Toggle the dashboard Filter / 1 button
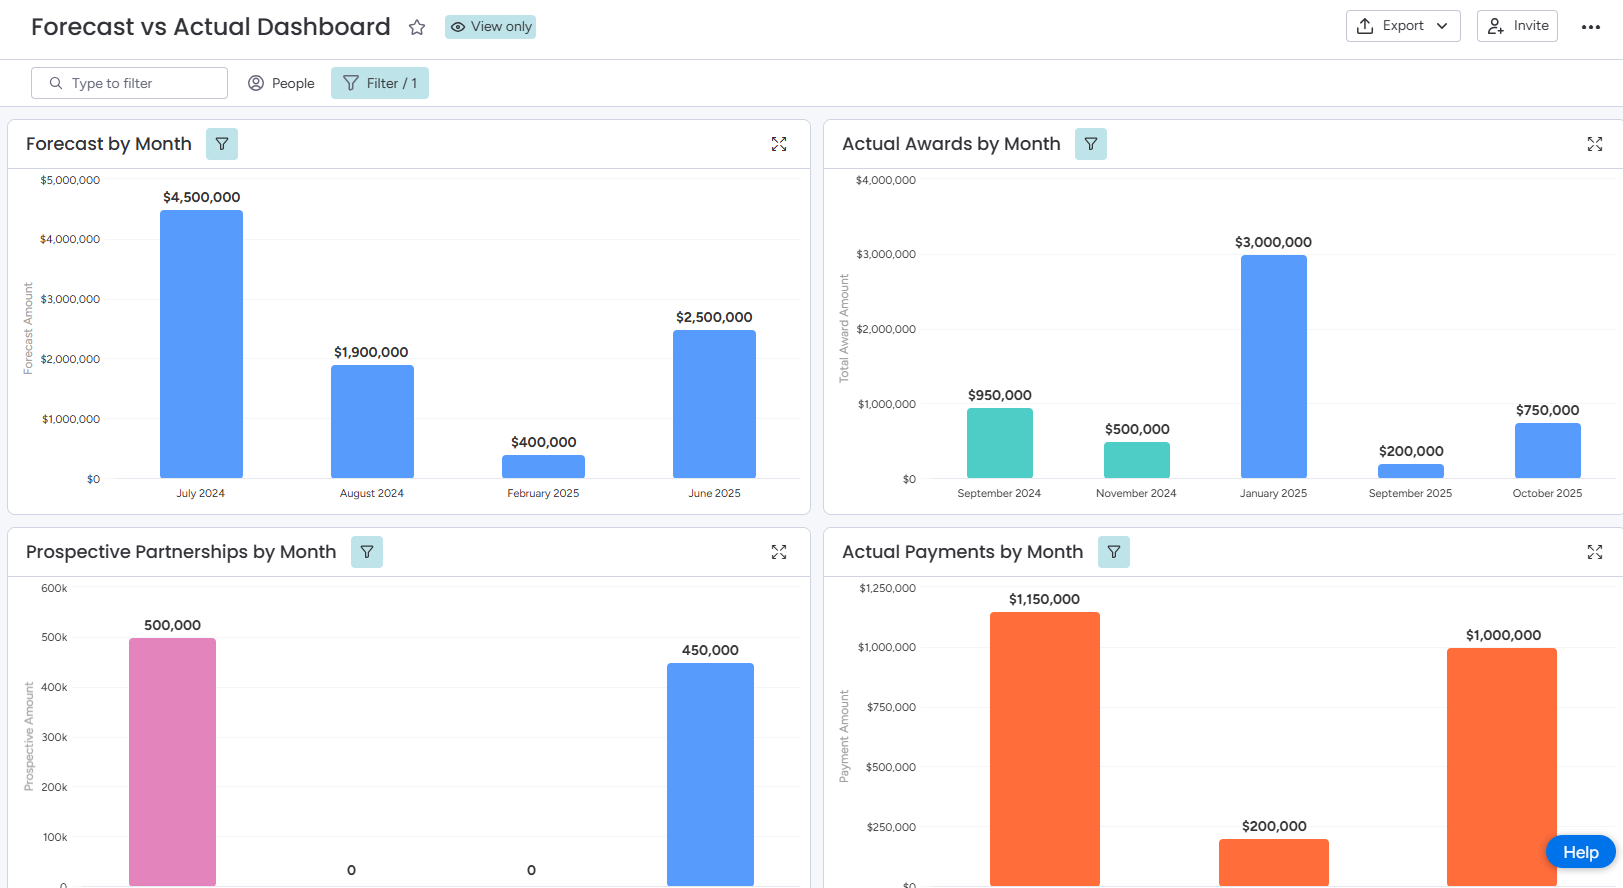This screenshot has height=888, width=1623. (x=380, y=83)
